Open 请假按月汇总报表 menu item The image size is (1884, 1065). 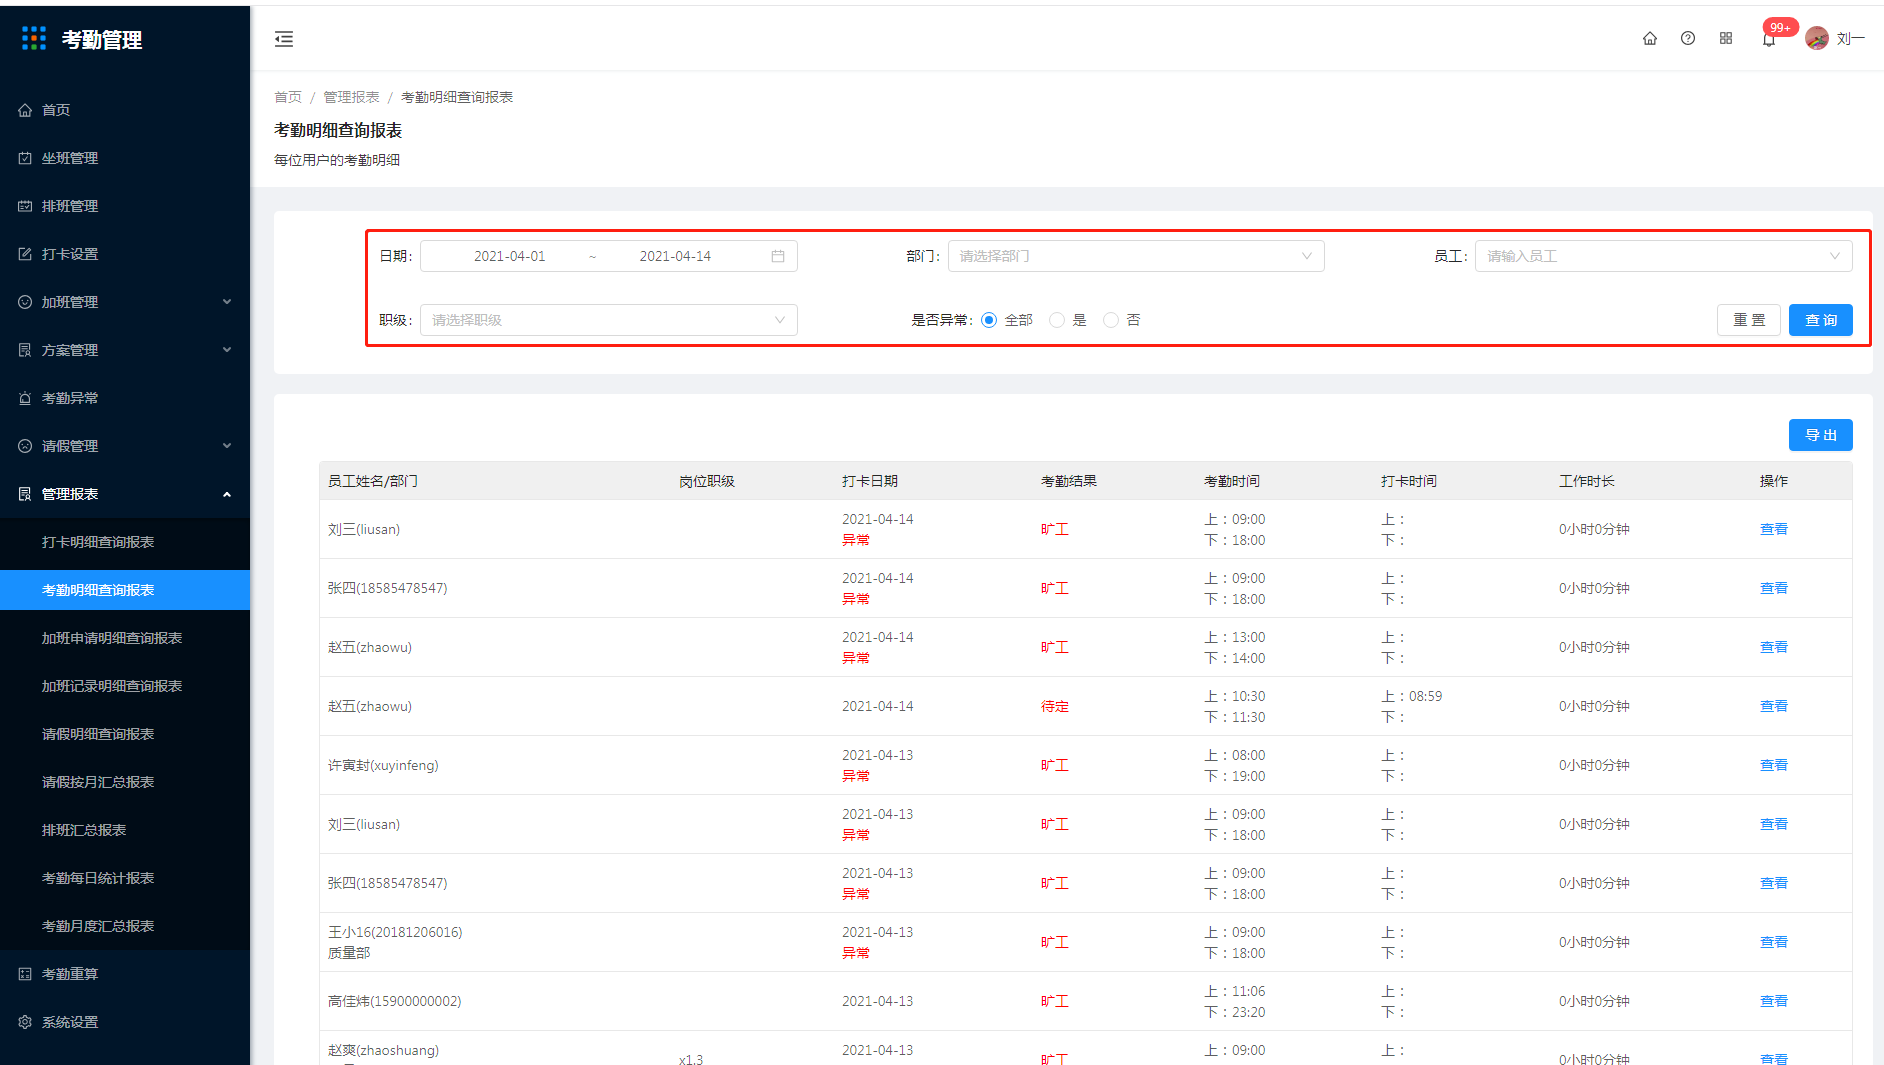(125, 782)
